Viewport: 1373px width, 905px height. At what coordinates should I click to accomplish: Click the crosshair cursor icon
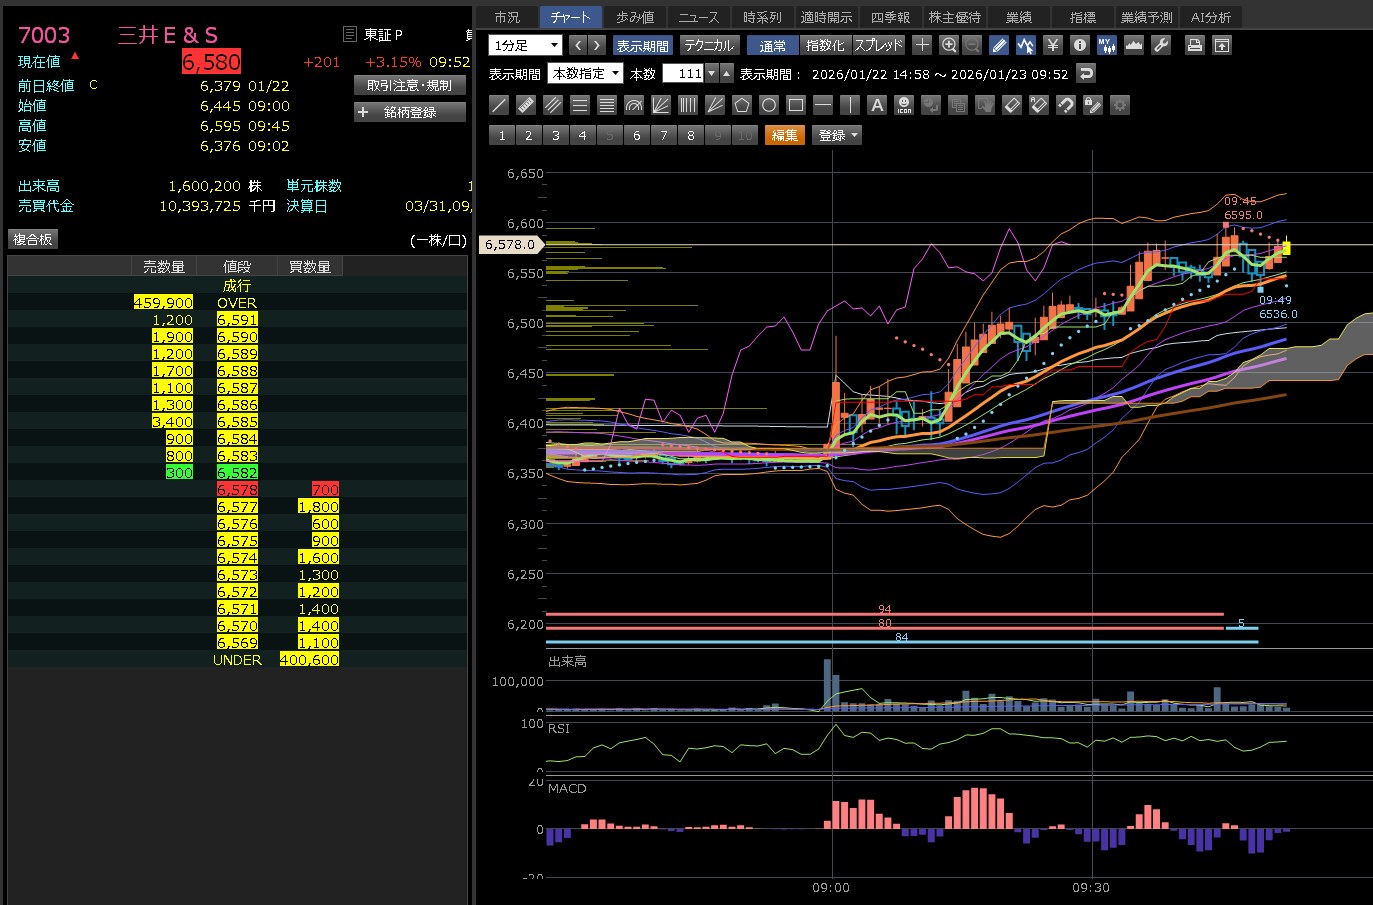[922, 45]
